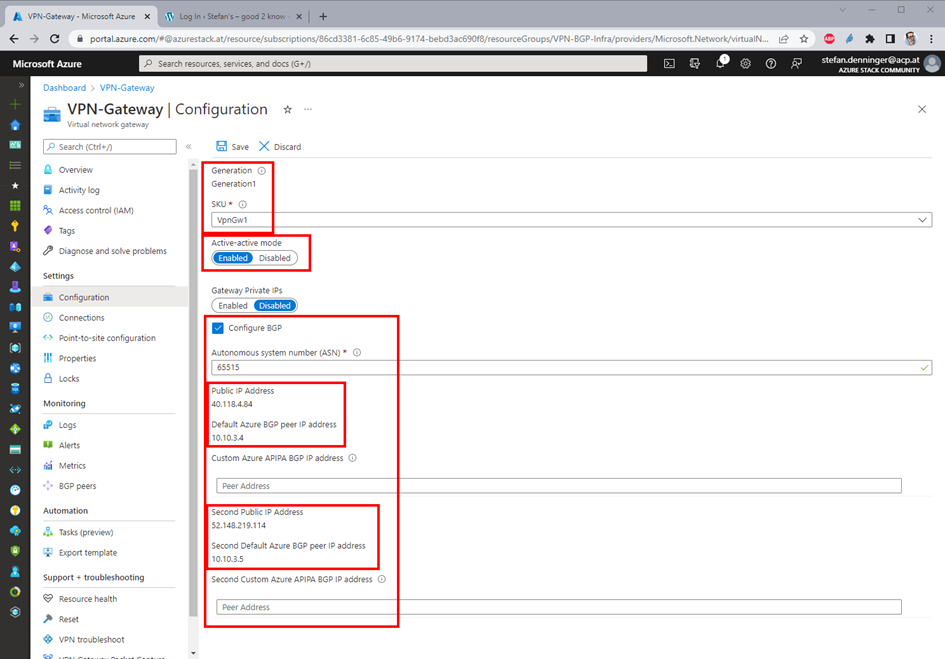Click the resource menu vertical scrollbar

(193, 392)
